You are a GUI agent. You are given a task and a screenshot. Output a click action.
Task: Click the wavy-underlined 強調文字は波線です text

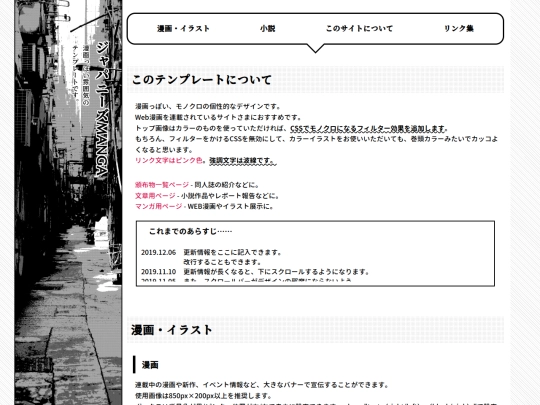click(242, 160)
